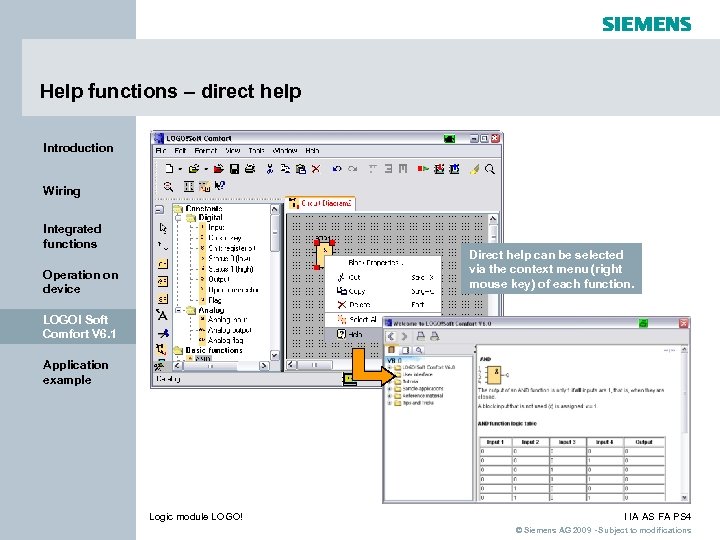Collapse the Analog tree folder

click(178, 310)
